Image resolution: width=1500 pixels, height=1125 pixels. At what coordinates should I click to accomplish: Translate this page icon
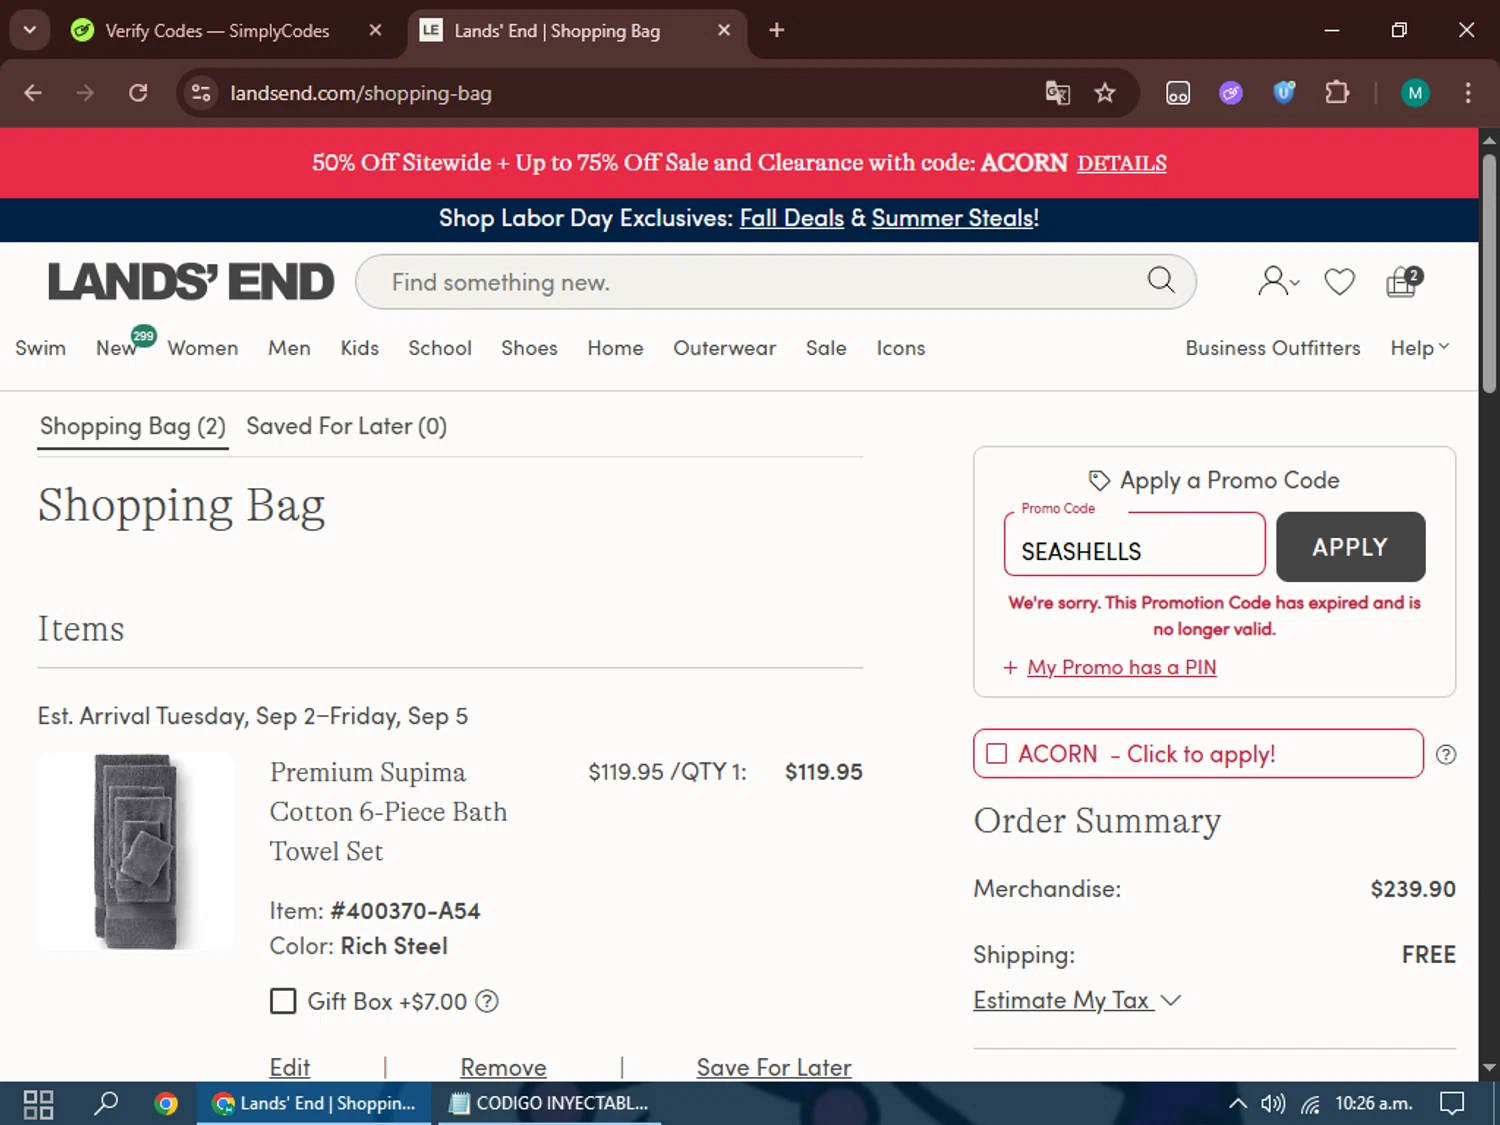pos(1057,93)
